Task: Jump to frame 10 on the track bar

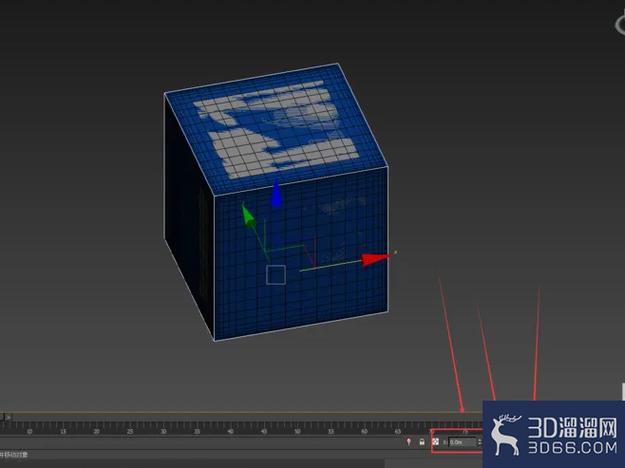Action: coord(29,431)
